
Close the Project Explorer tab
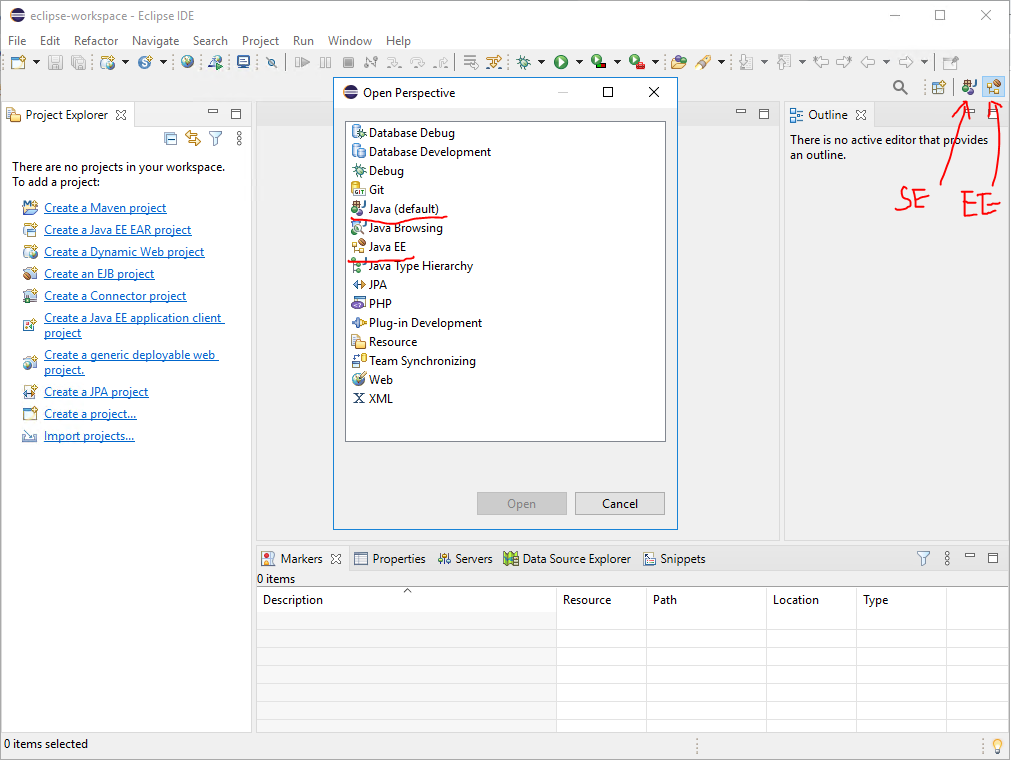coord(121,115)
